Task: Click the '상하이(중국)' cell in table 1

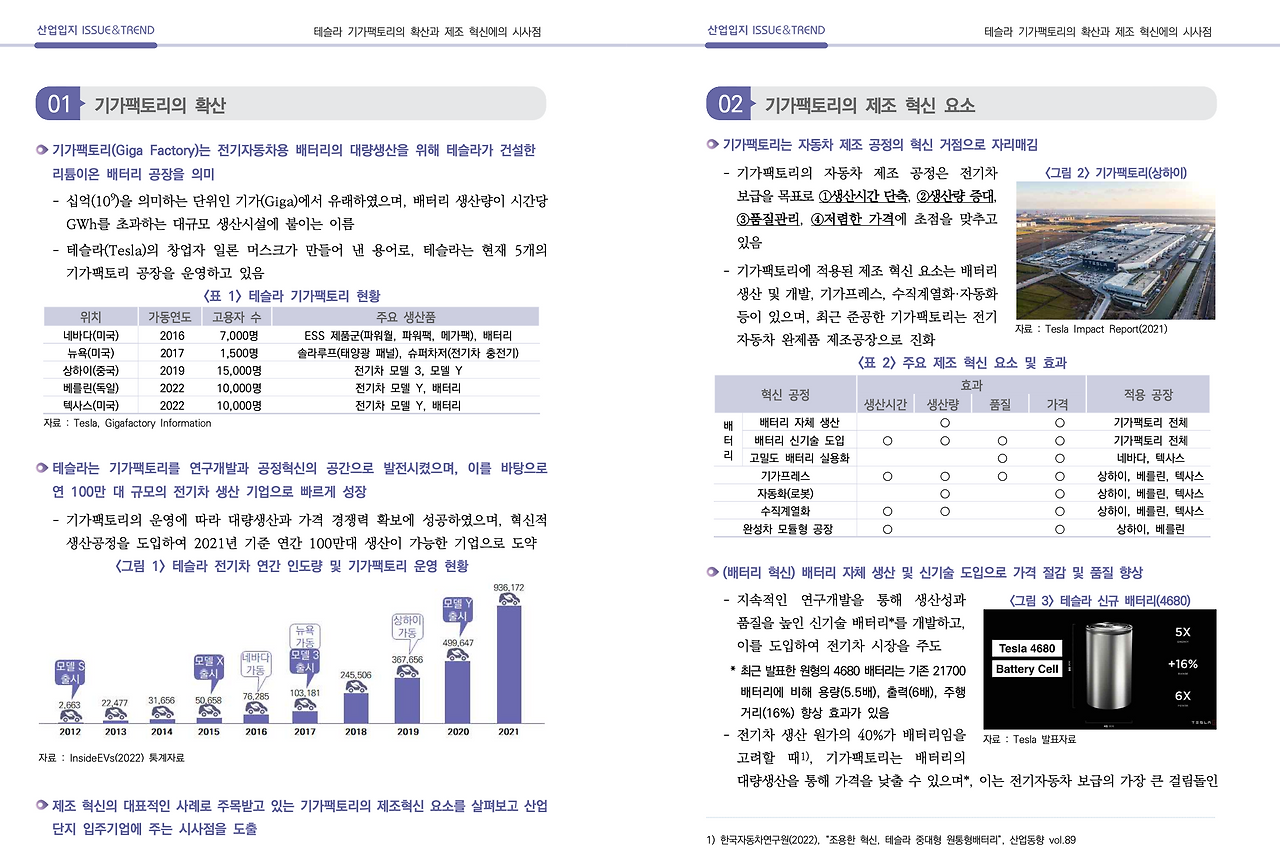Action: click(x=91, y=371)
